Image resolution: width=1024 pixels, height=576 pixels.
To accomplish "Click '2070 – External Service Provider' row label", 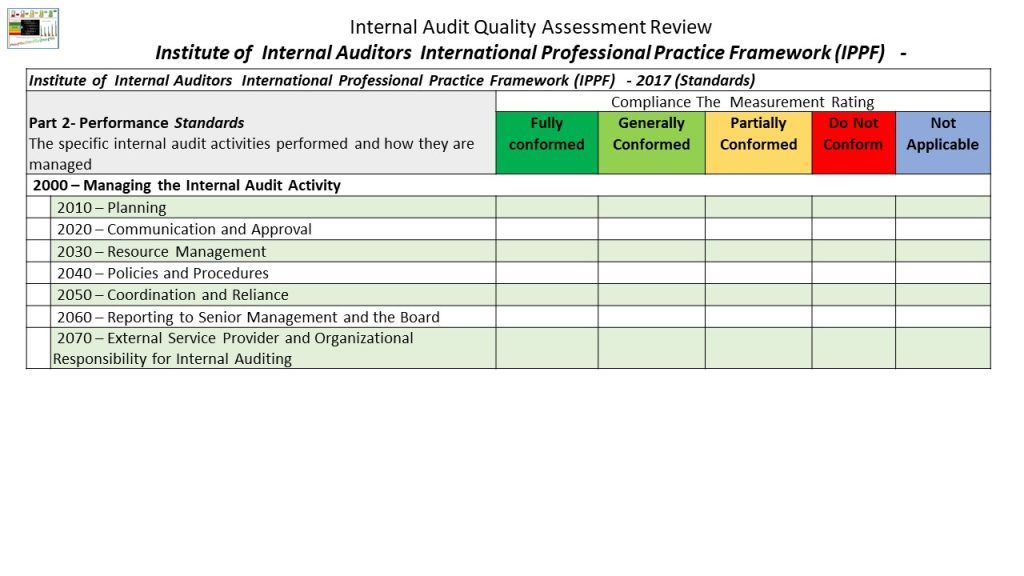I will tap(233, 348).
